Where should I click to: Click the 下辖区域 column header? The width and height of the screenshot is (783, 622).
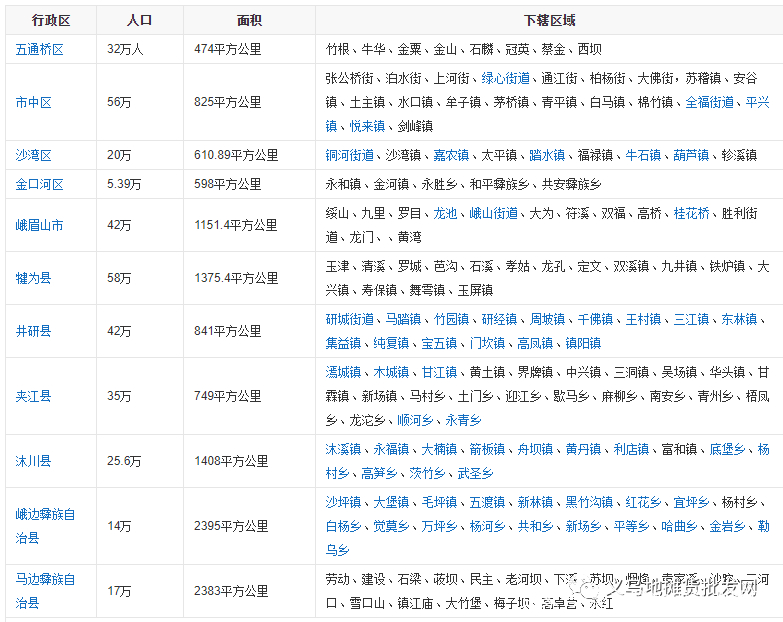tap(549, 20)
